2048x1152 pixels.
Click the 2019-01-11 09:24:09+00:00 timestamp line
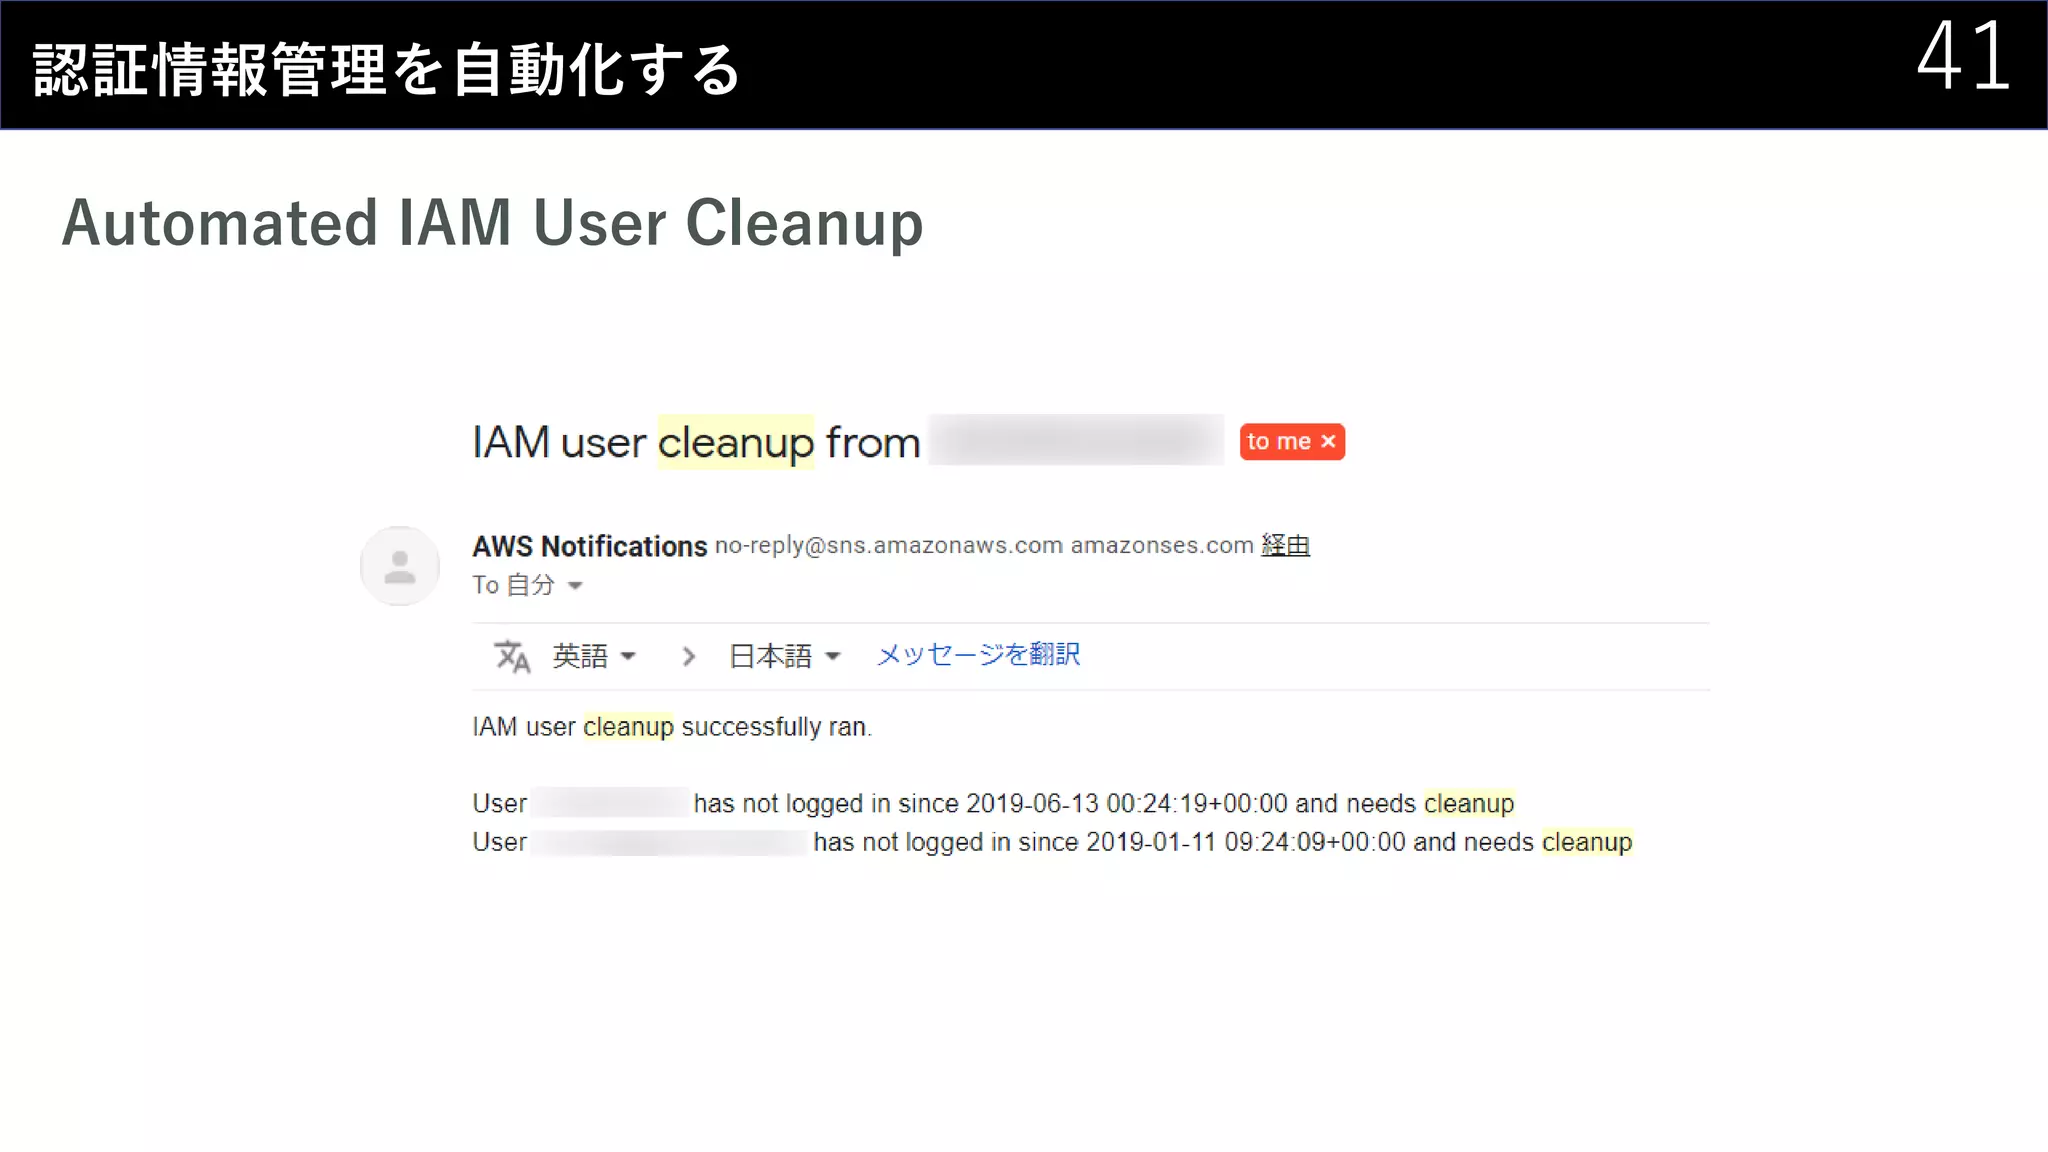click(x=1052, y=842)
